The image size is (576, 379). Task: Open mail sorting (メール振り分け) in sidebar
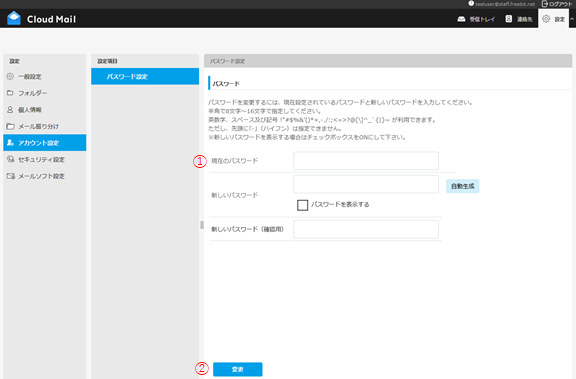tap(45, 126)
